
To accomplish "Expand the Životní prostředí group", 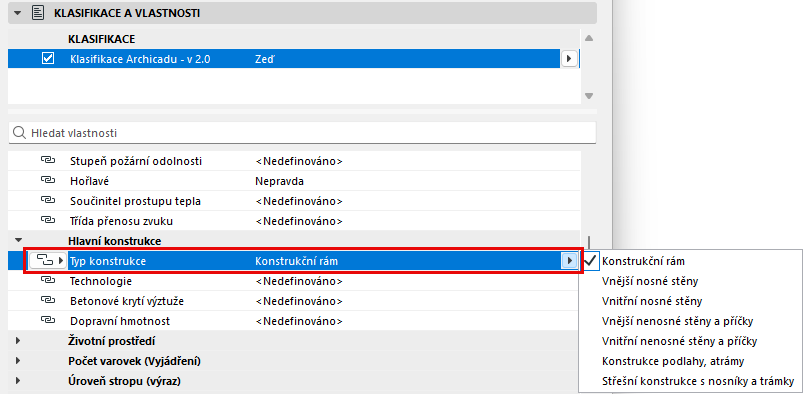I will pyautogui.click(x=19, y=341).
